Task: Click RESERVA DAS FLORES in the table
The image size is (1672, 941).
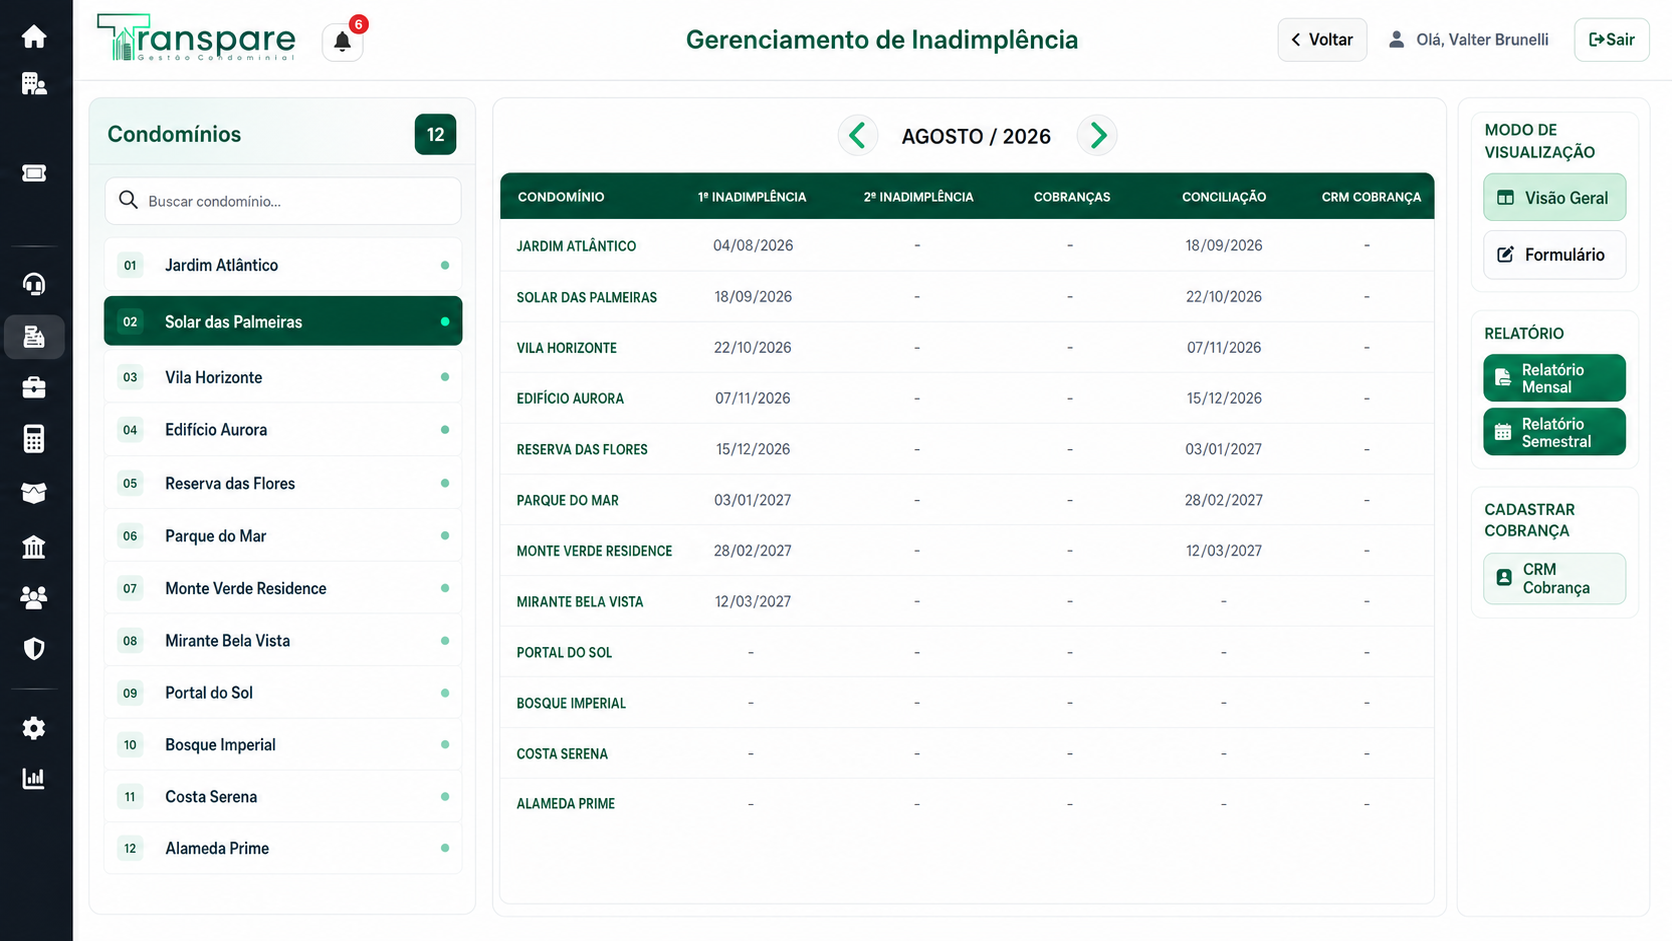Action: [582, 449]
